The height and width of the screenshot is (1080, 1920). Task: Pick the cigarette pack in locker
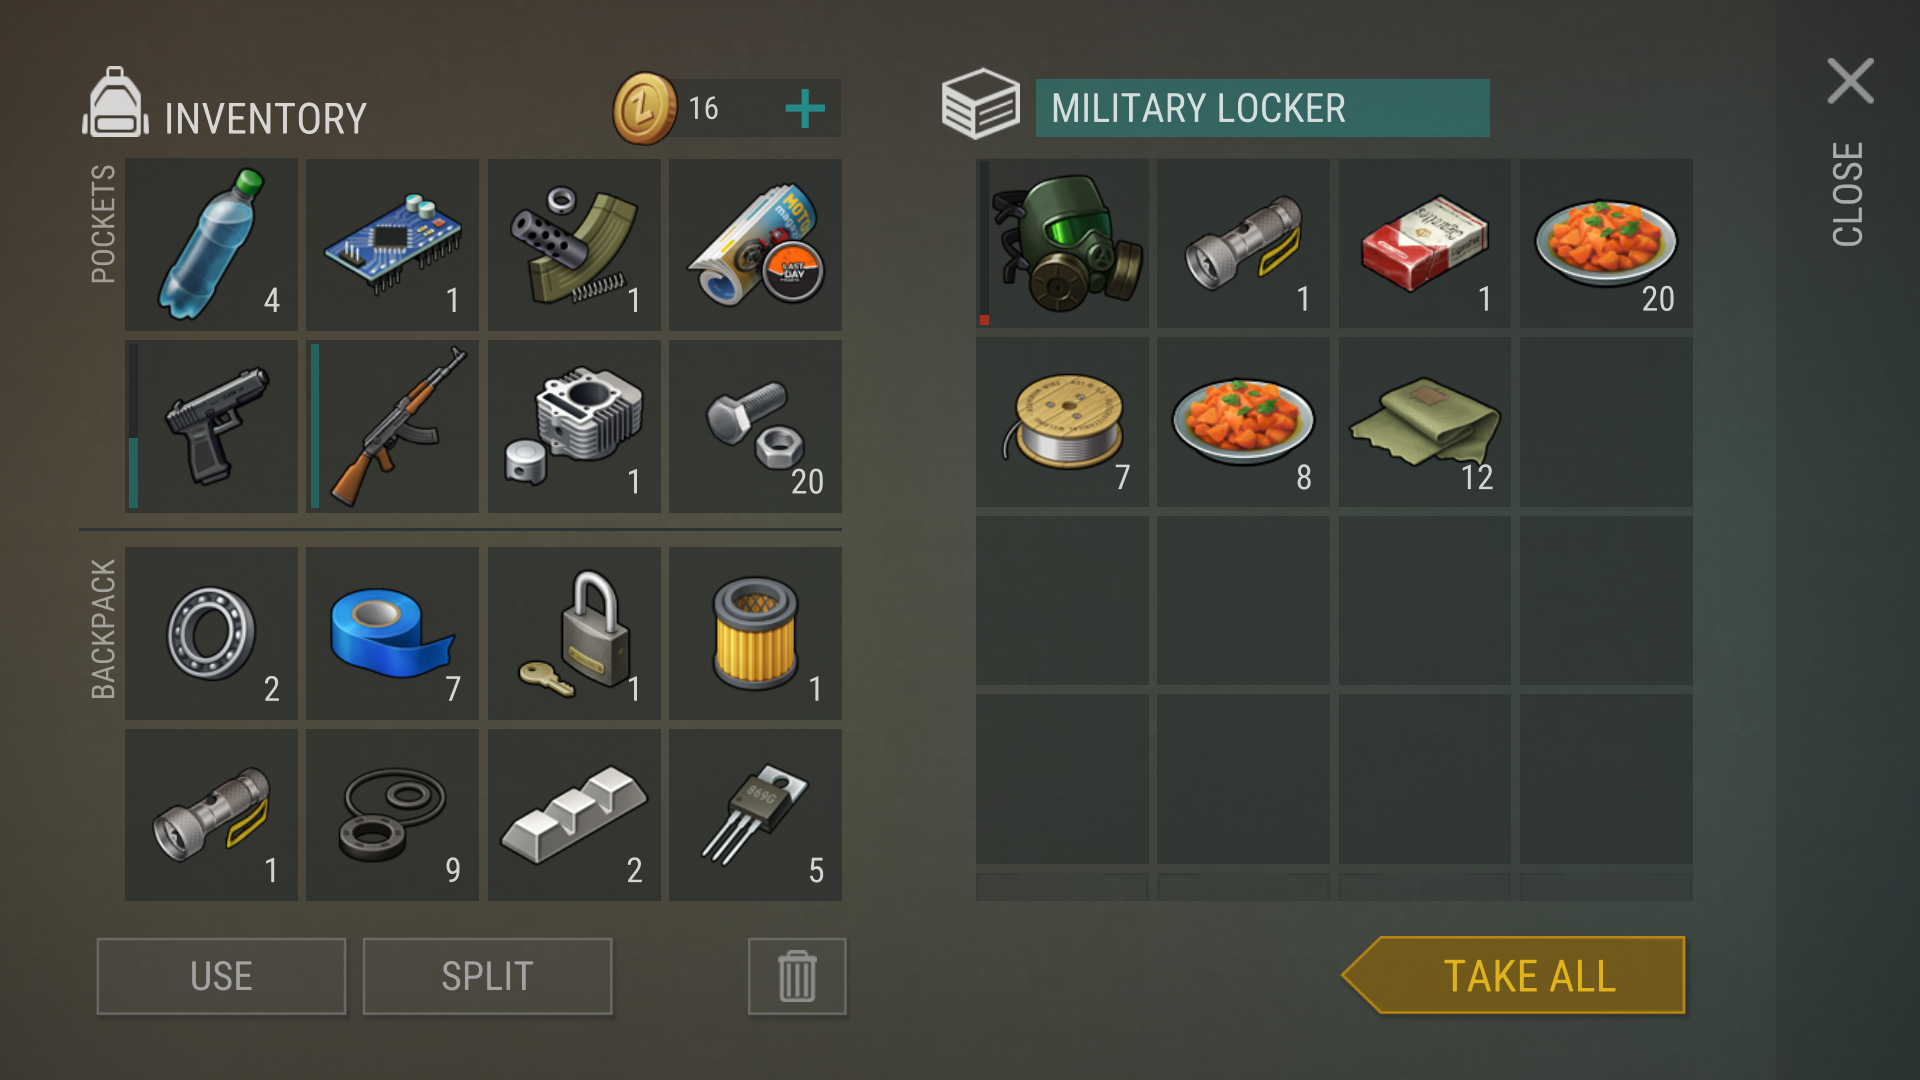click(x=1425, y=243)
